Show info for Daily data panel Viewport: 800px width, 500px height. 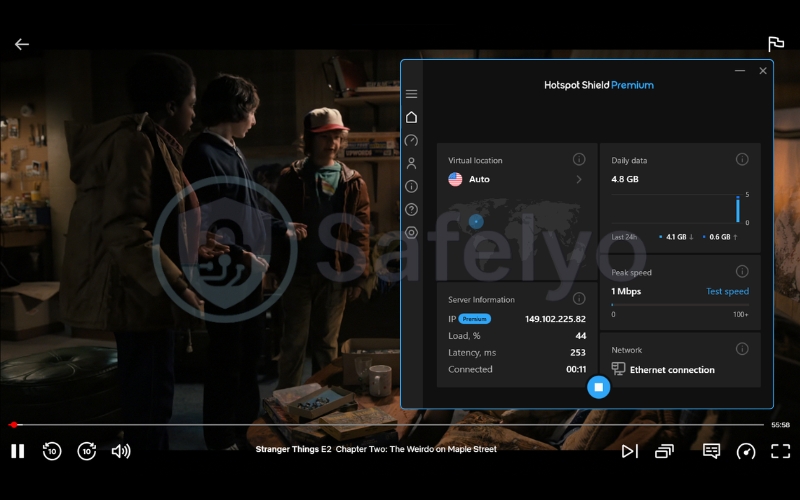tap(742, 159)
